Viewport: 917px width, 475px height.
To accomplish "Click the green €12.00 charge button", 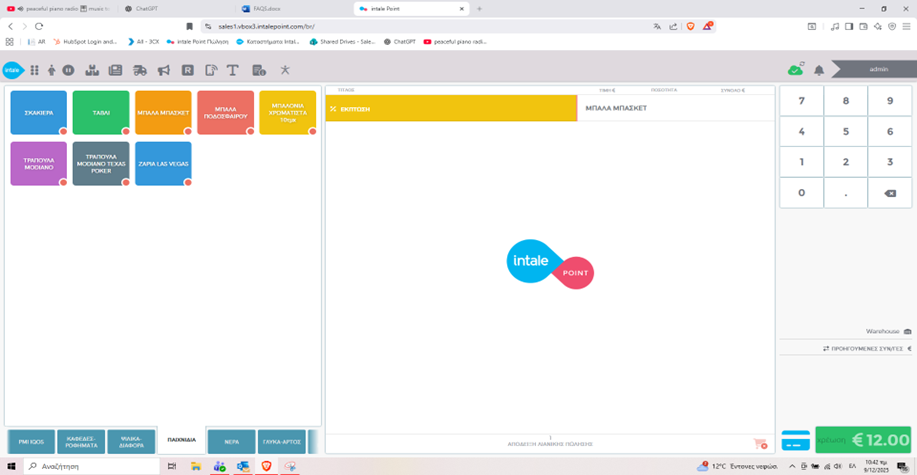I will (x=863, y=440).
